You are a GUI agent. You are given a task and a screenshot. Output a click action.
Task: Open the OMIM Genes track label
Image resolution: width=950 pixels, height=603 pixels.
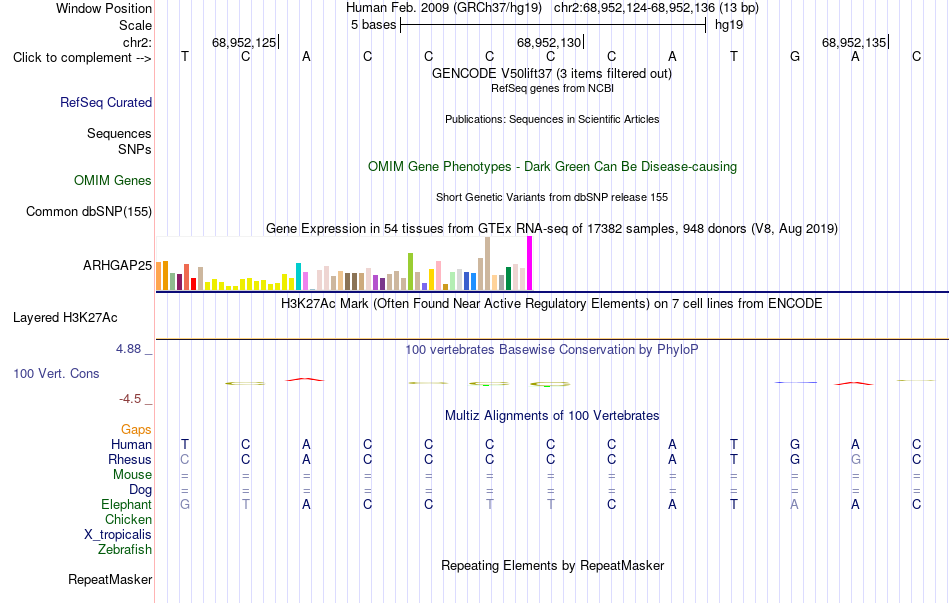point(113,181)
